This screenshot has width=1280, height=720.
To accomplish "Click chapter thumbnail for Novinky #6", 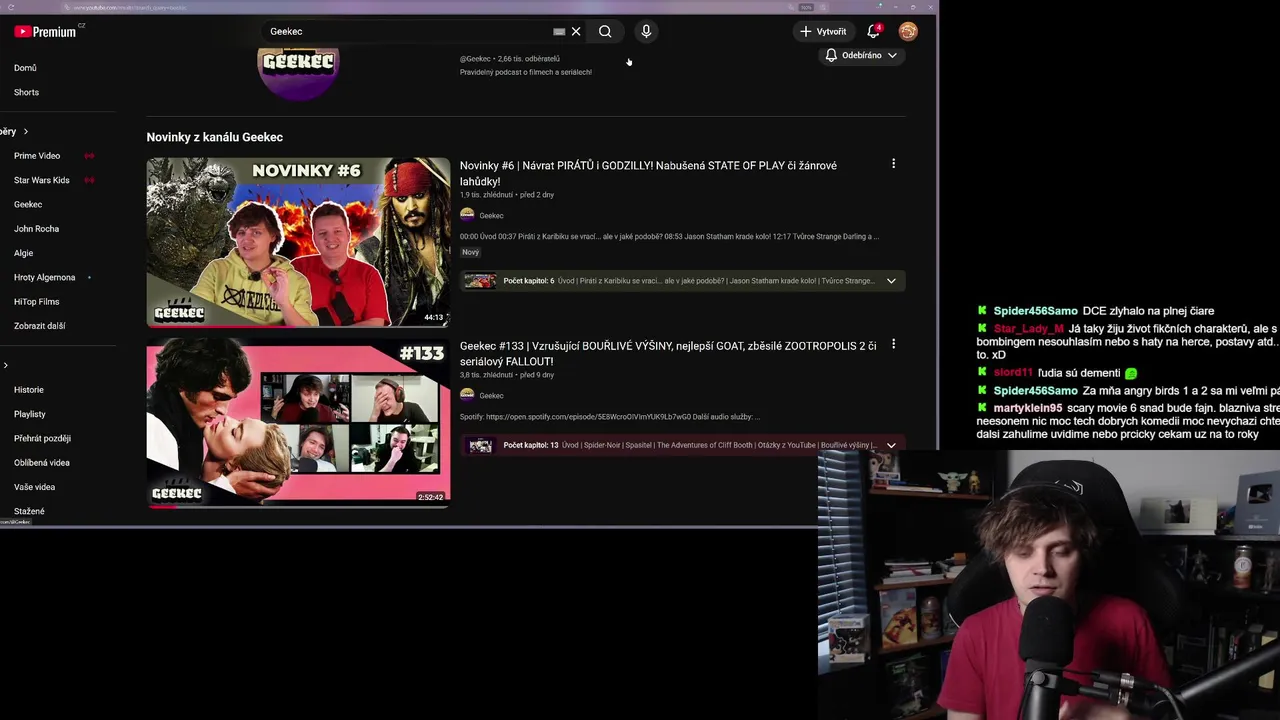I will (479, 281).
